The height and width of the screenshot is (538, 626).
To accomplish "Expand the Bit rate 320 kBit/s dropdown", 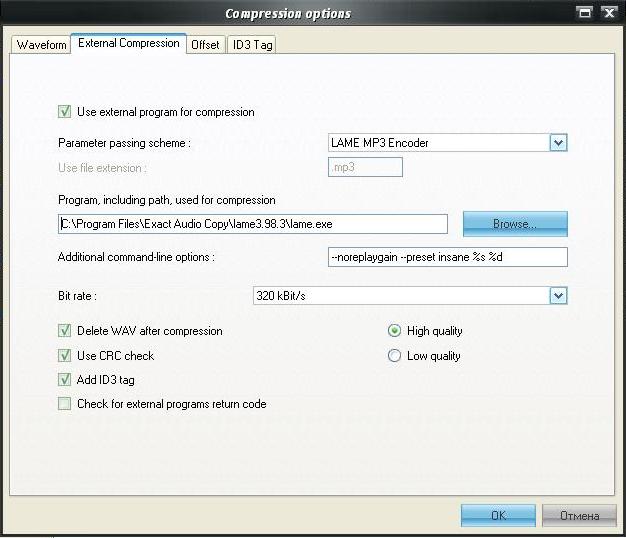I will click(558, 295).
